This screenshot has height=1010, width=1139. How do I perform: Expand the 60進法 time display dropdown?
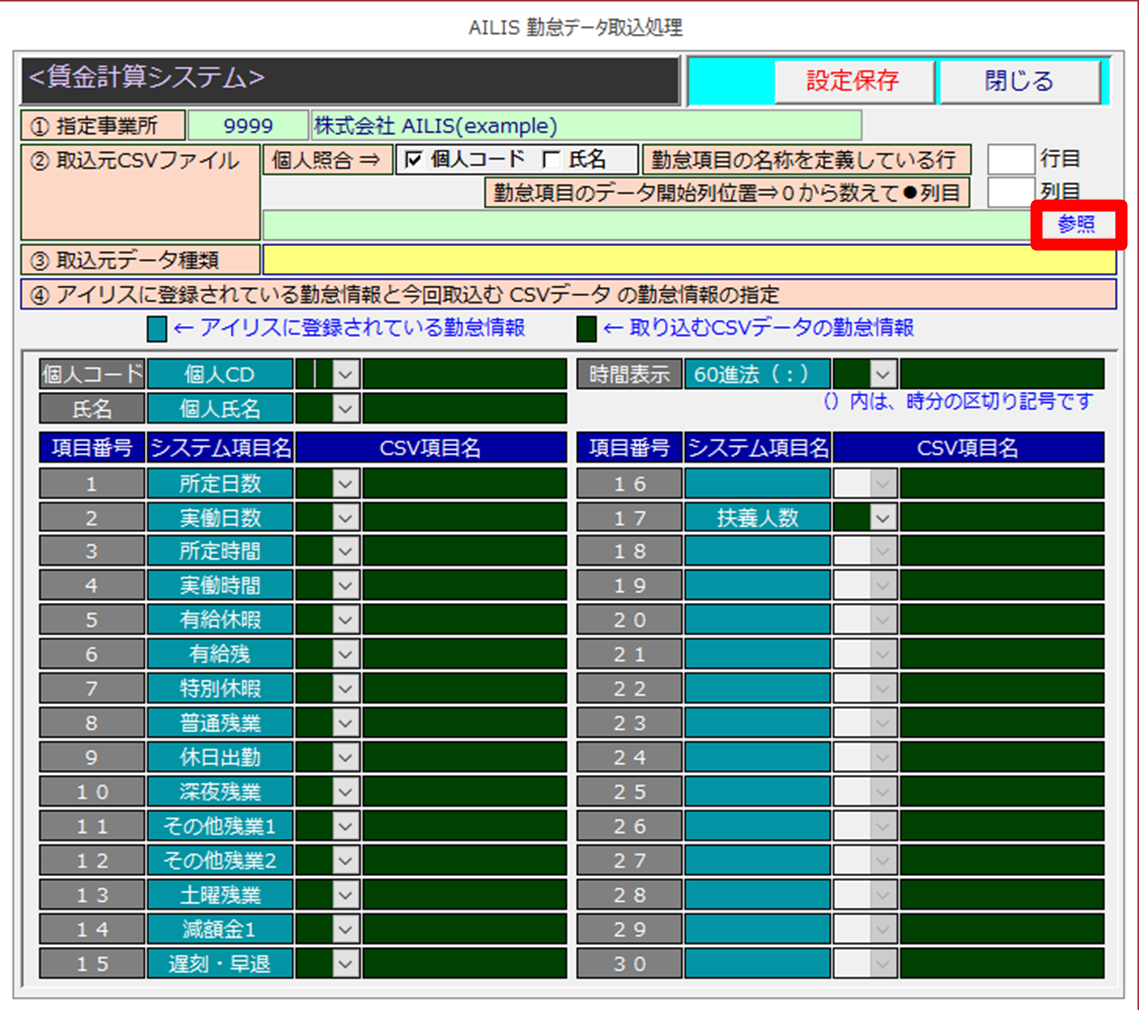point(882,374)
